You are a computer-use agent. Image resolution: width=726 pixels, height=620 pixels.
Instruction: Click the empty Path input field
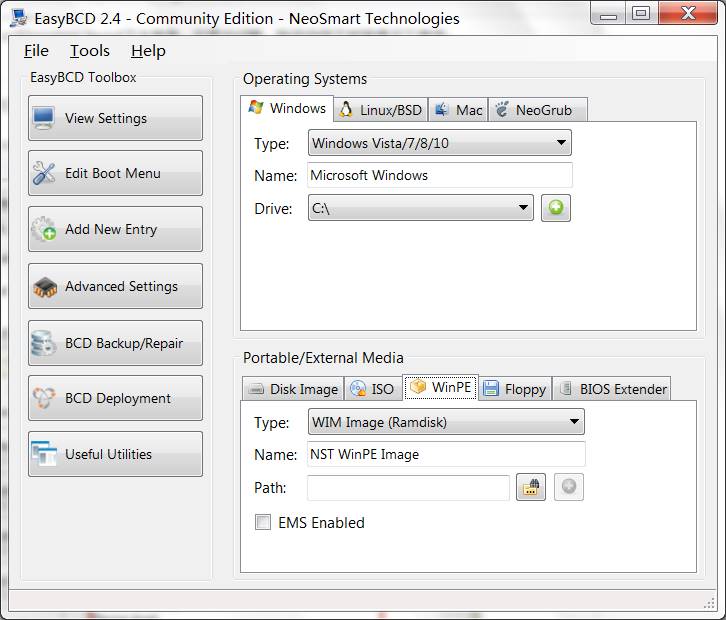[x=408, y=487]
